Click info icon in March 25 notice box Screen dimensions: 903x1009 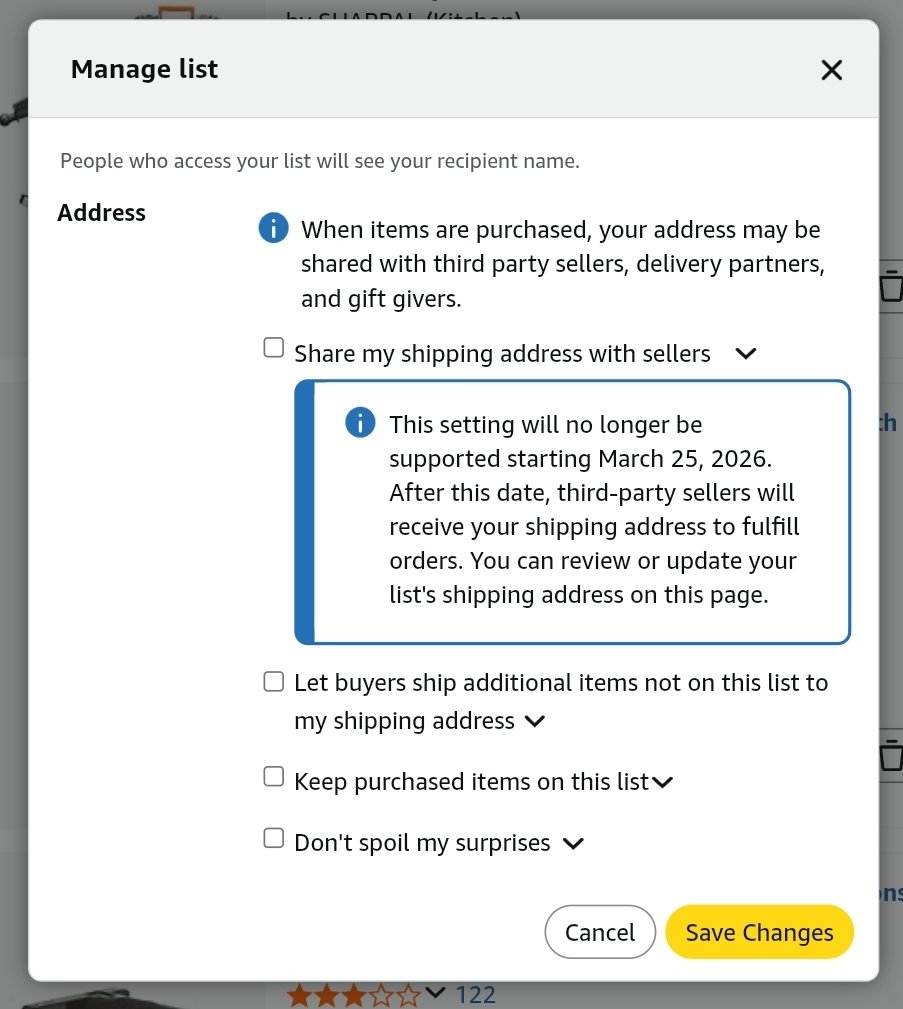360,423
